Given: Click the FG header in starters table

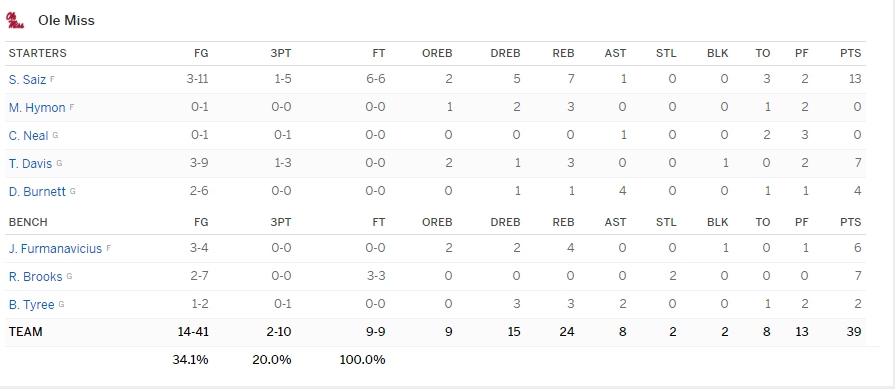Looking at the screenshot, I should point(201,54).
